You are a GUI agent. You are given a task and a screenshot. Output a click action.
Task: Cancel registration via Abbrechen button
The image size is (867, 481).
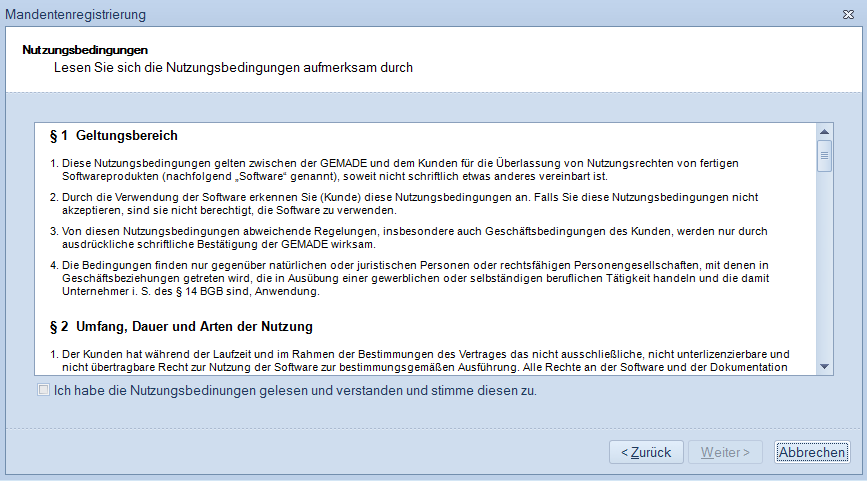(812, 452)
